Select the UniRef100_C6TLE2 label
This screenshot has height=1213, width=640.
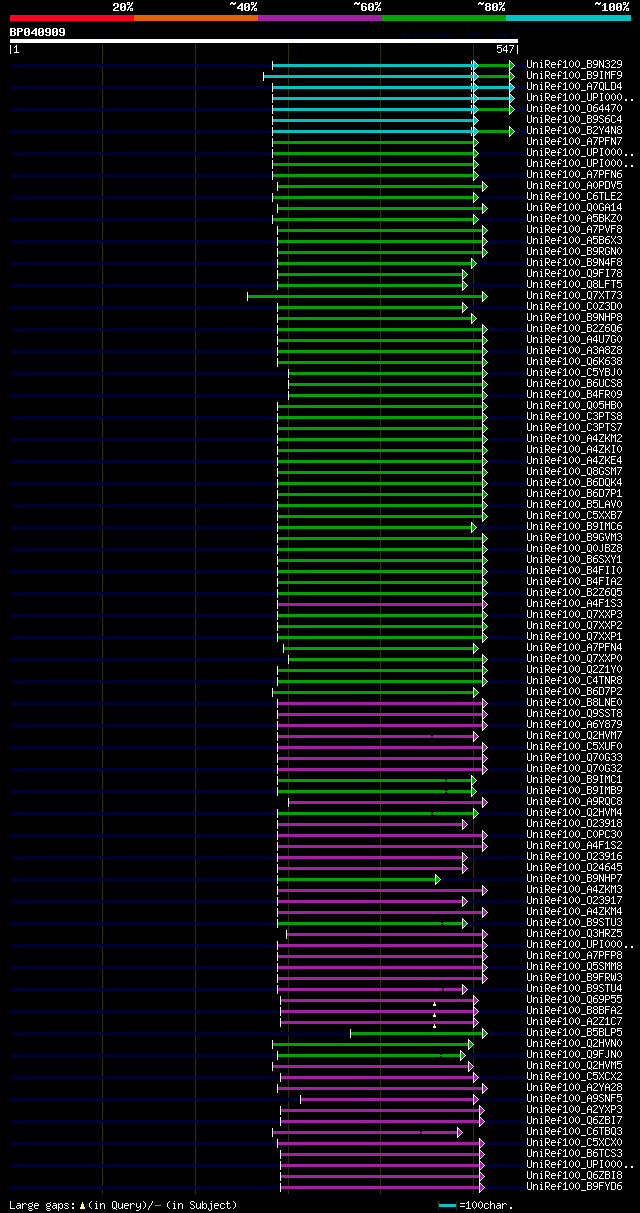[x=574, y=197]
